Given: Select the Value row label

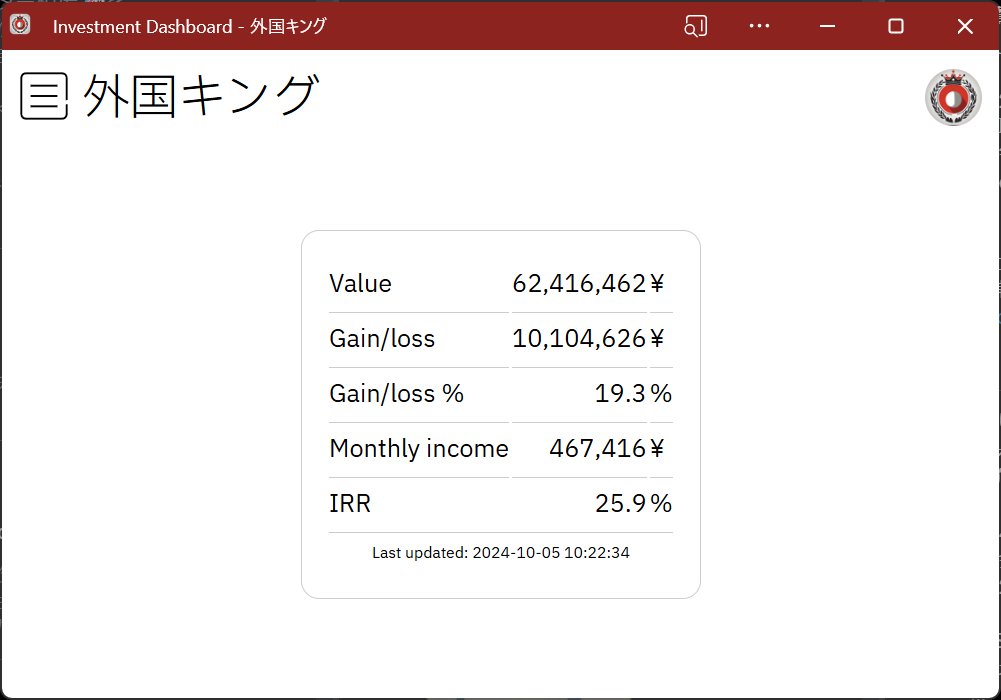Looking at the screenshot, I should pos(360,284).
